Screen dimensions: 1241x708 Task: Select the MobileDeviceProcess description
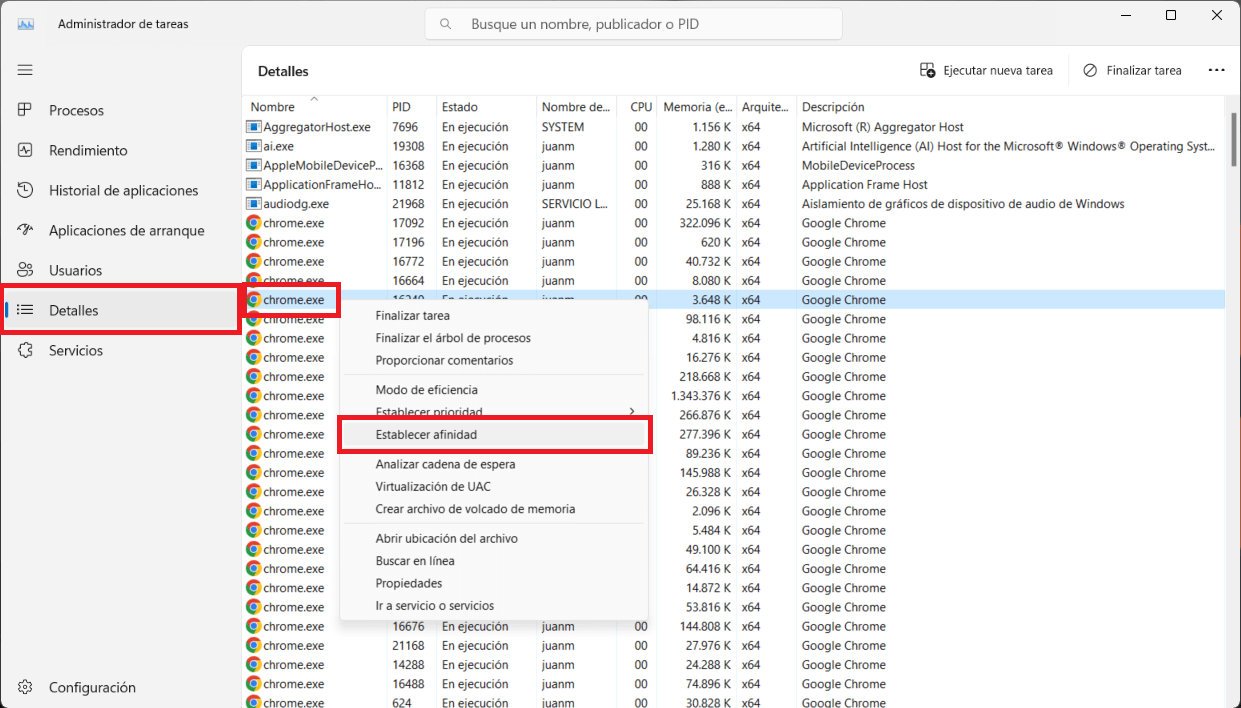coord(858,165)
